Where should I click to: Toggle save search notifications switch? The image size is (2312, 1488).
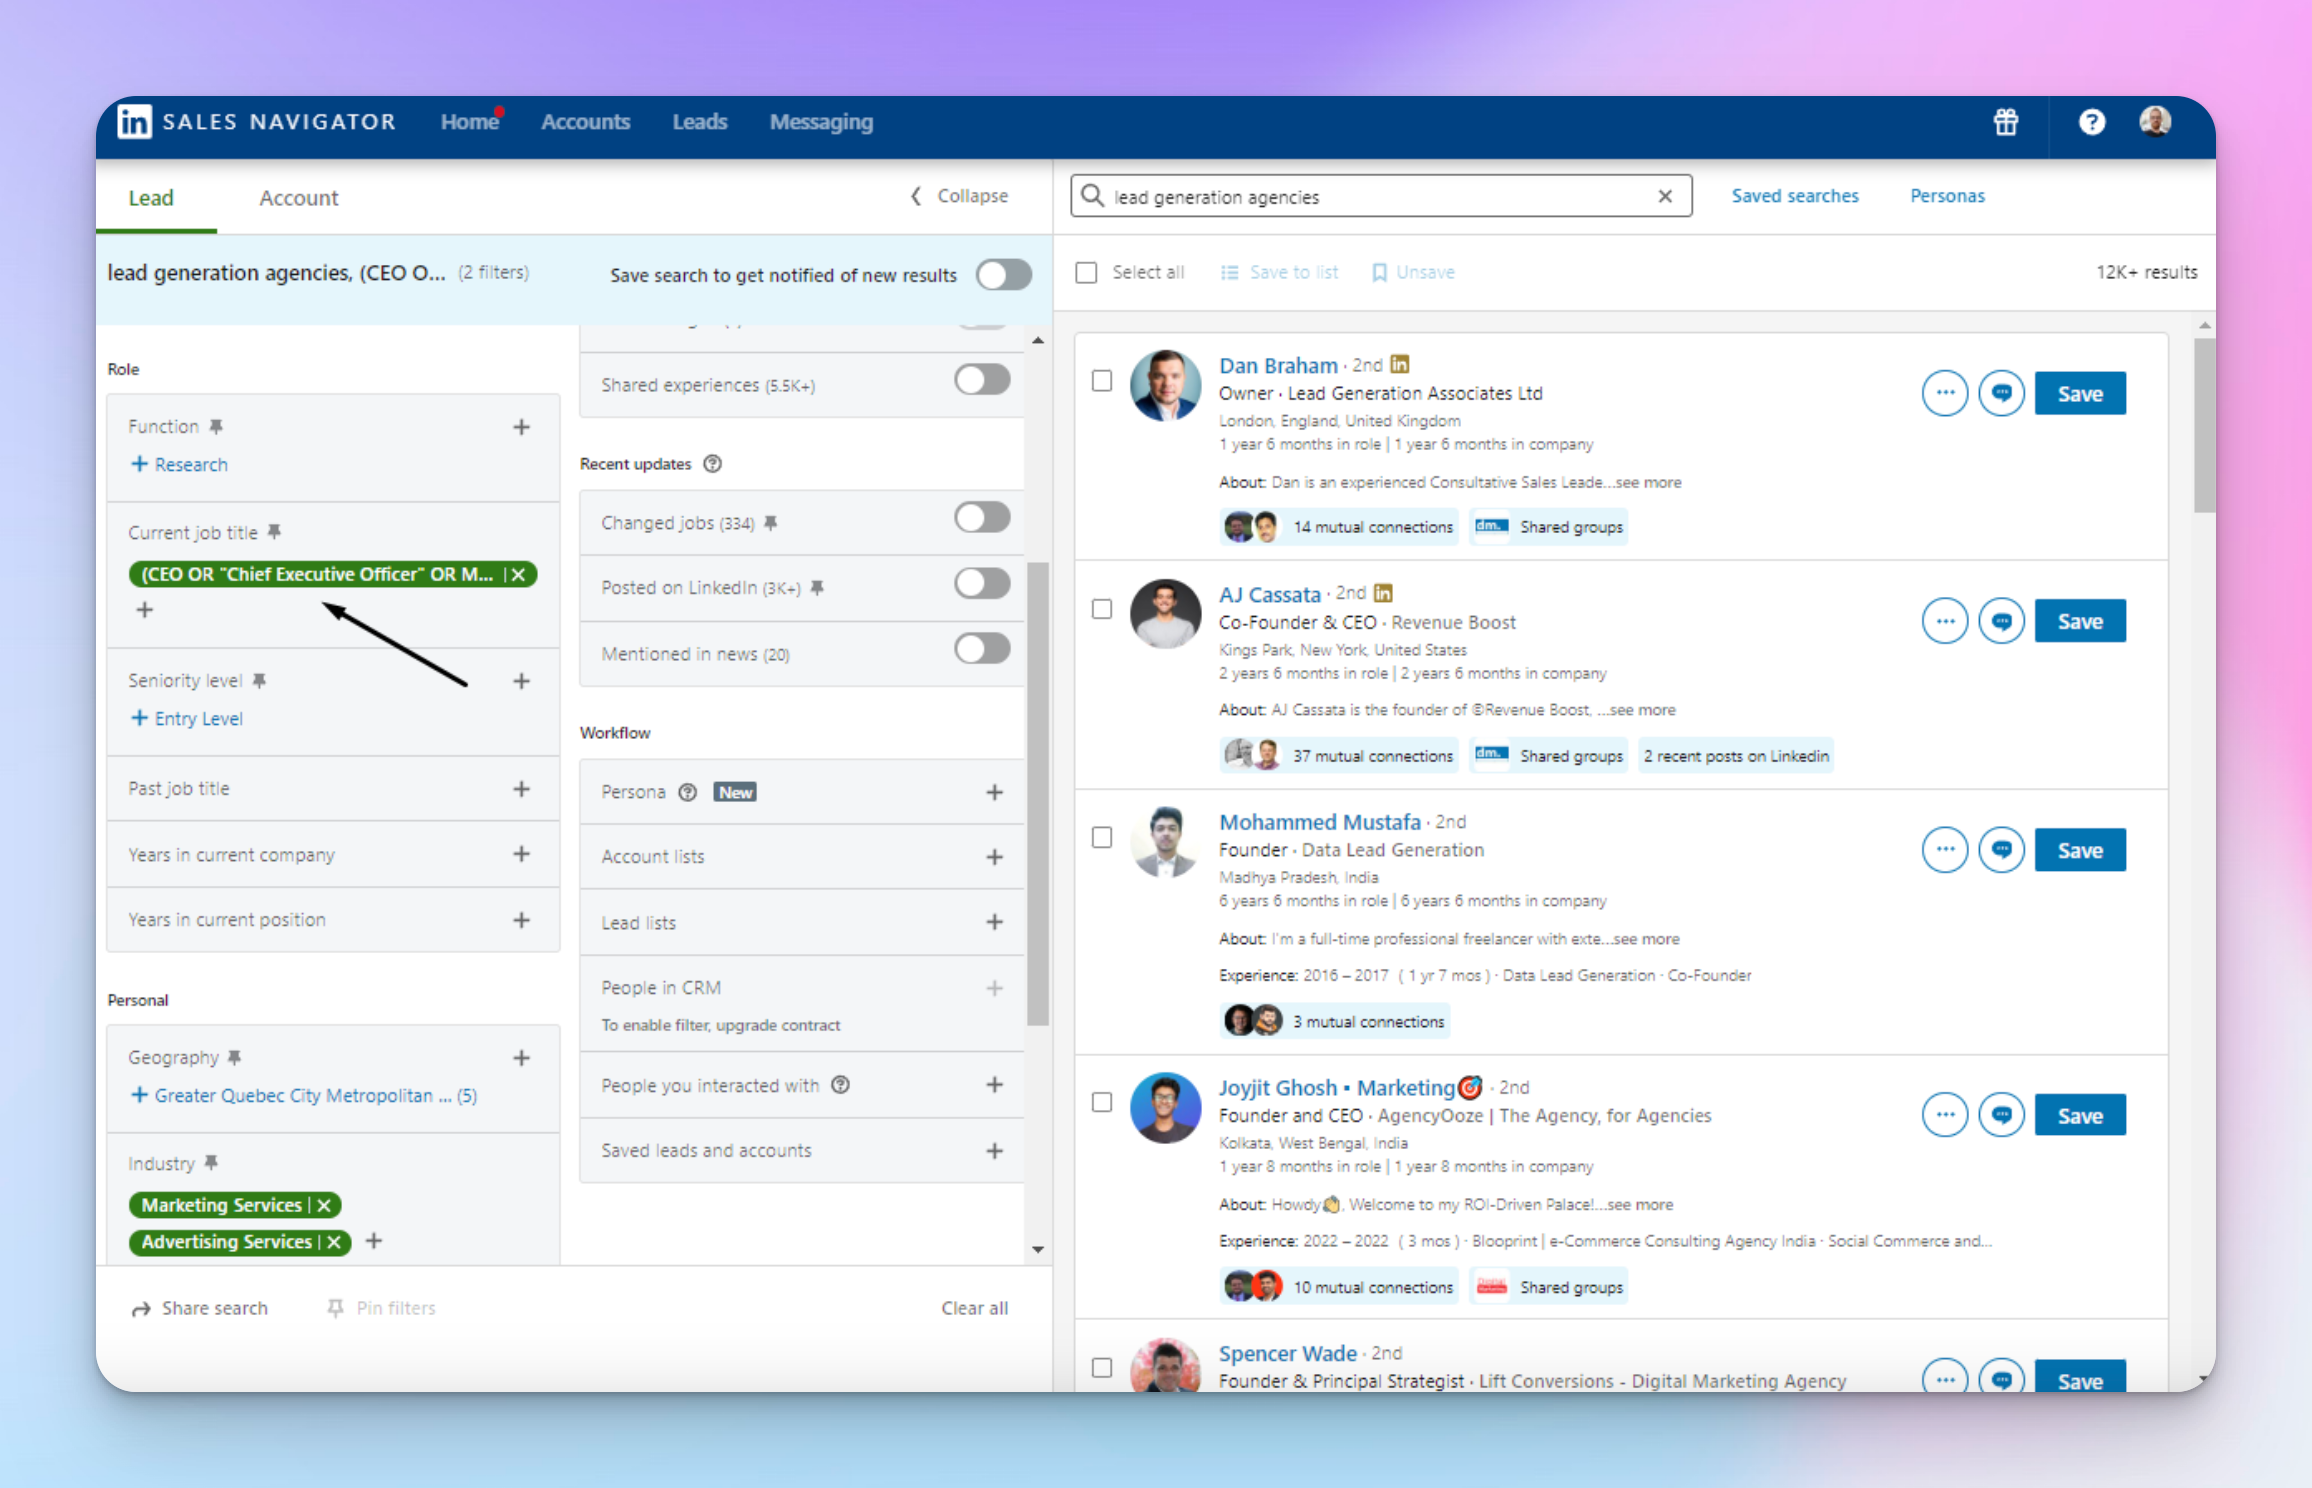pos(1003,275)
